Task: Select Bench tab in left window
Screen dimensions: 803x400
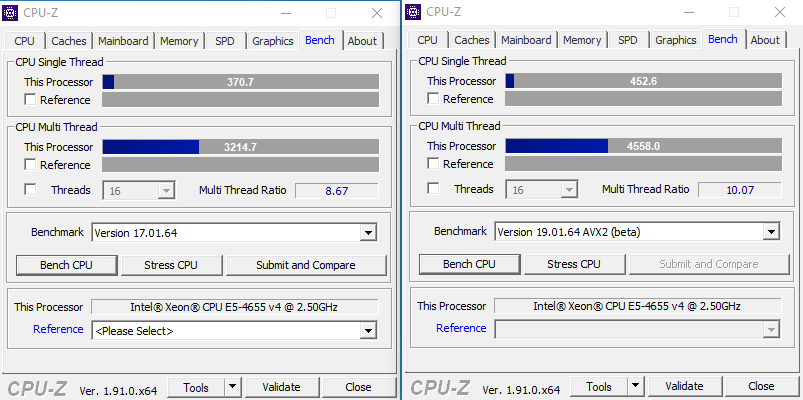Action: coord(320,40)
